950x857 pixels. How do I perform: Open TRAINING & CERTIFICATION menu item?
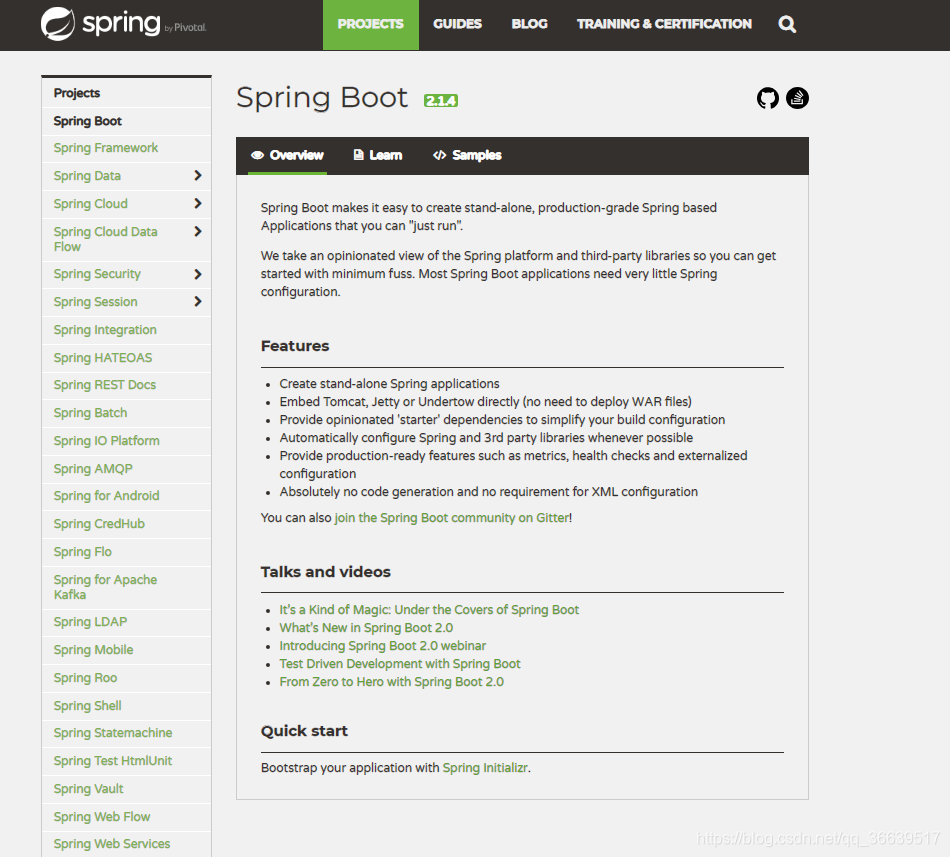(x=664, y=24)
